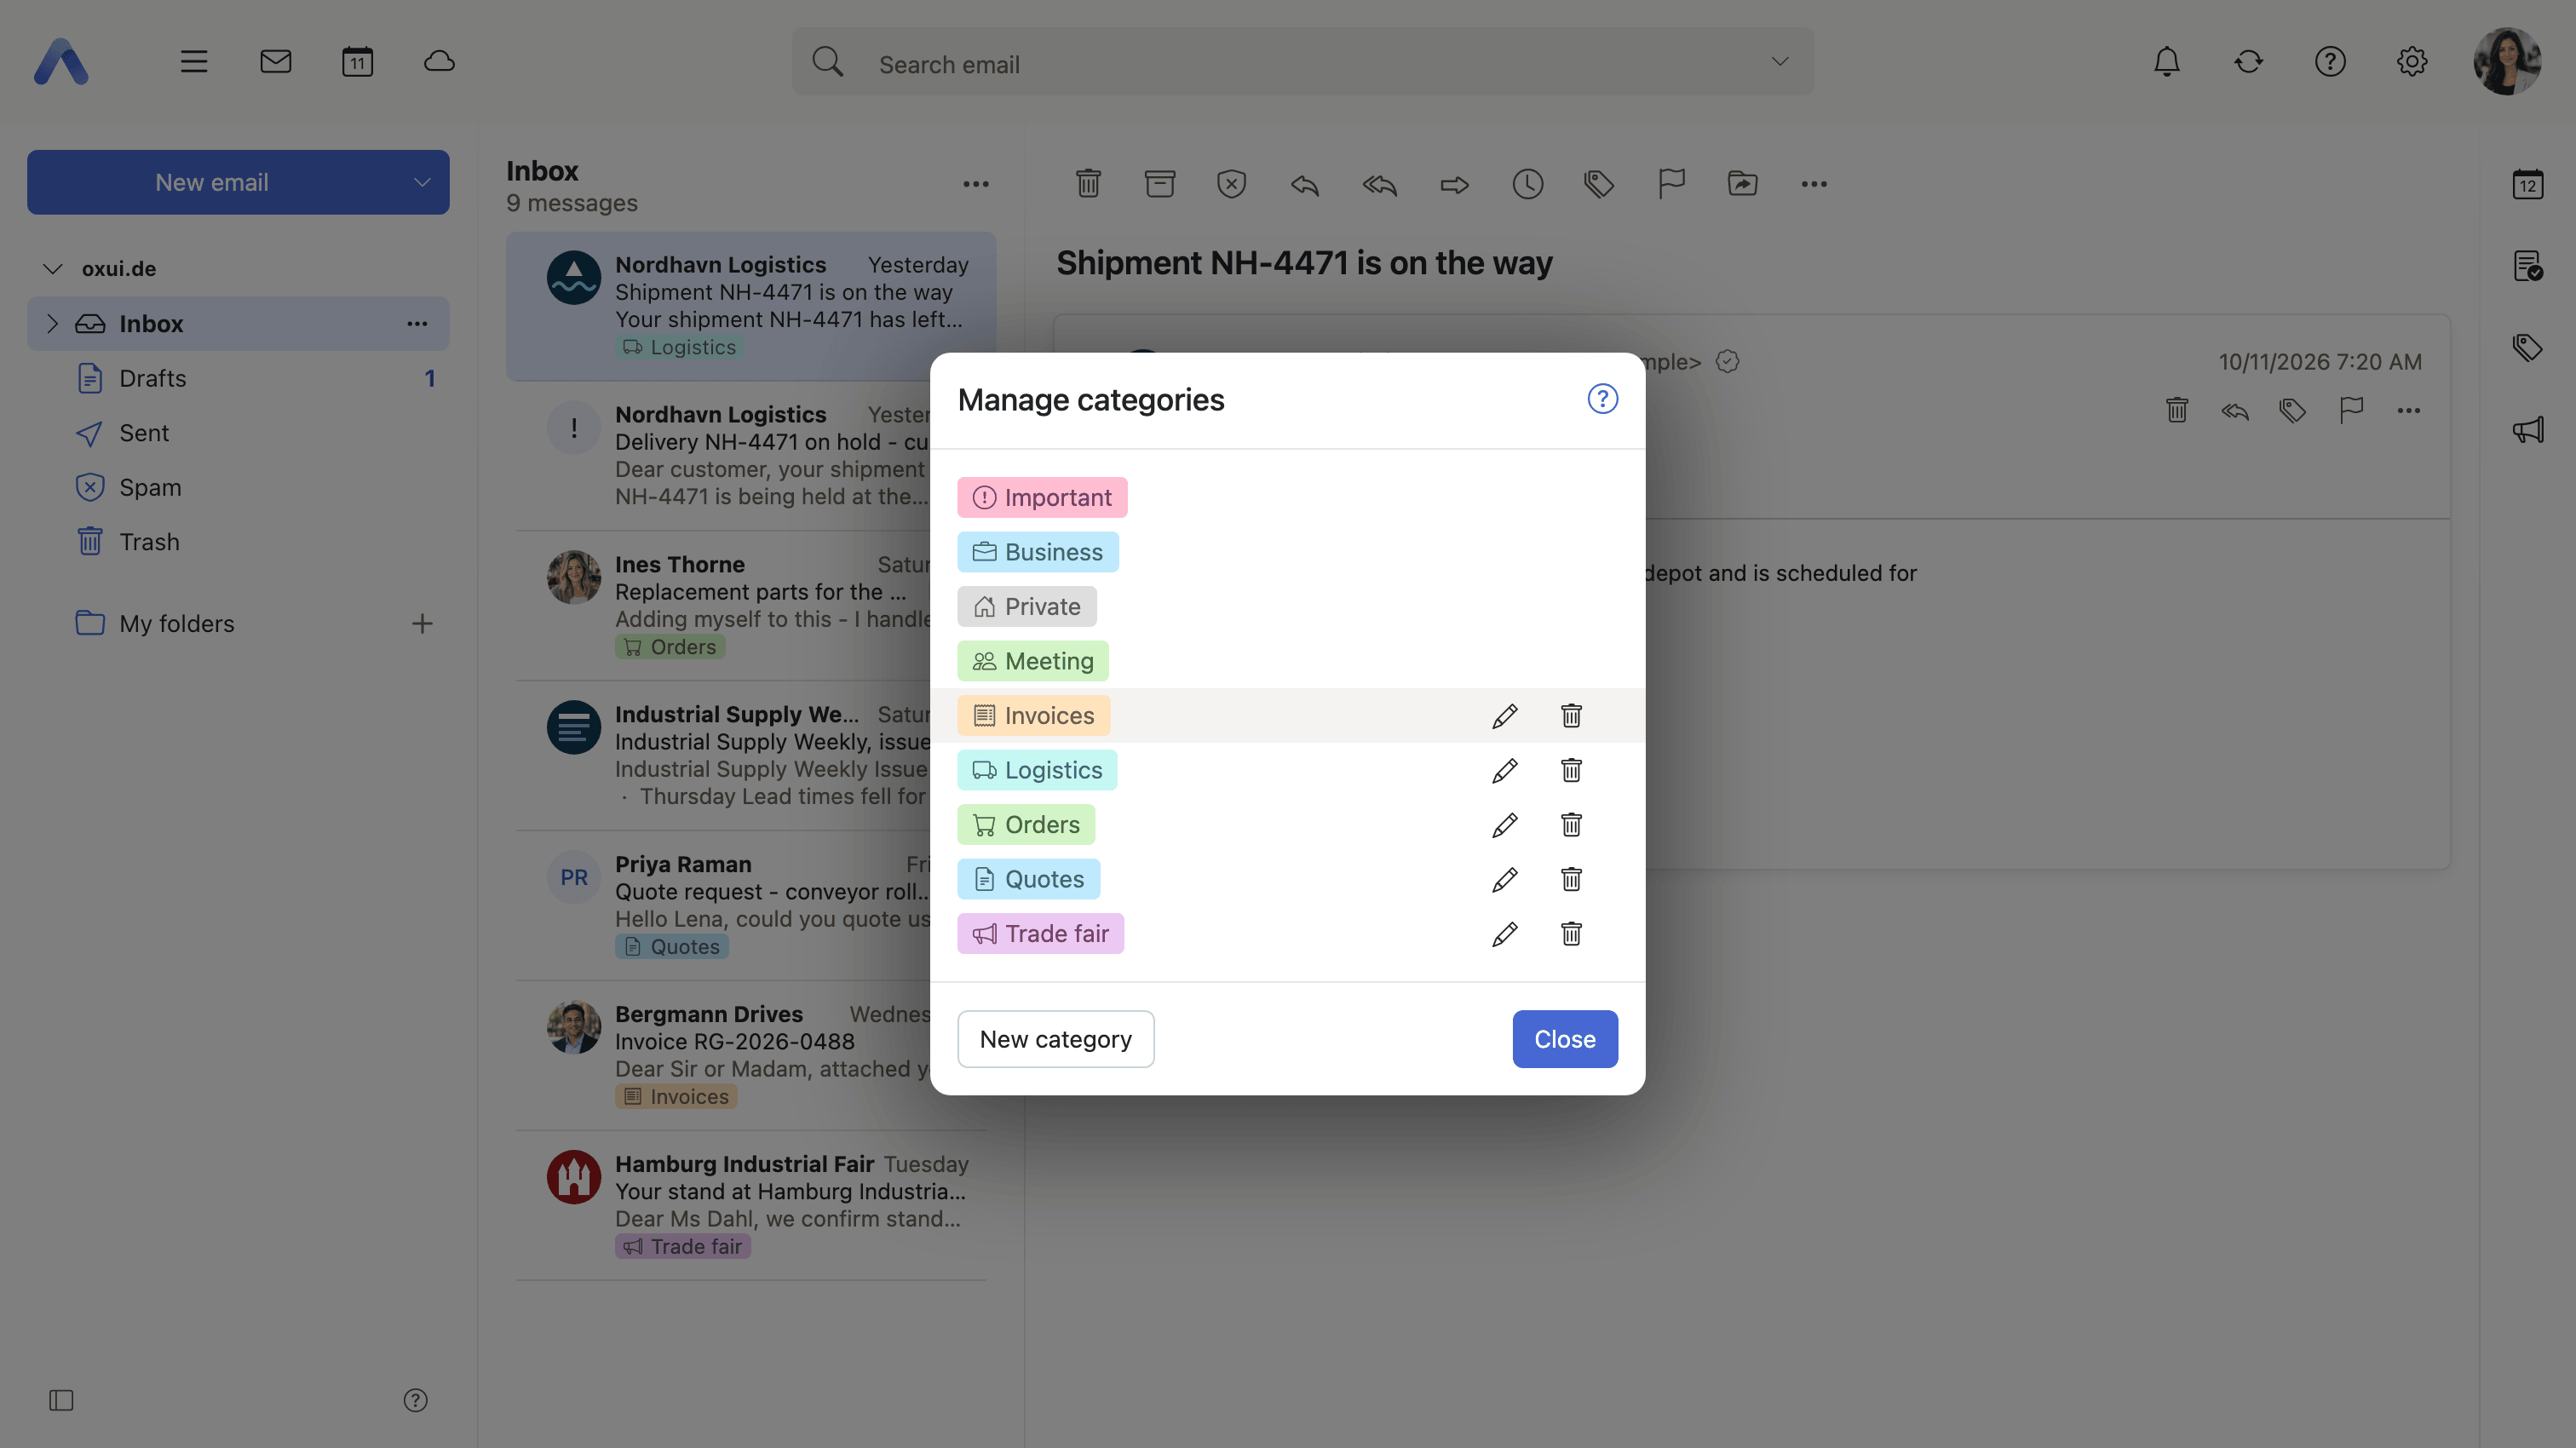2576x1448 pixels.
Task: Select the Meeting category tag
Action: [1032, 661]
